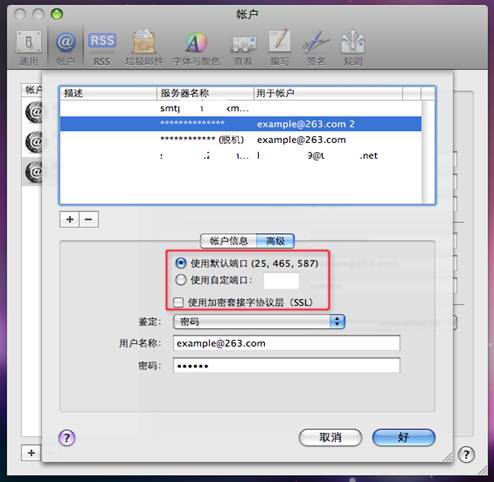Click the OK (好) button

point(403,437)
